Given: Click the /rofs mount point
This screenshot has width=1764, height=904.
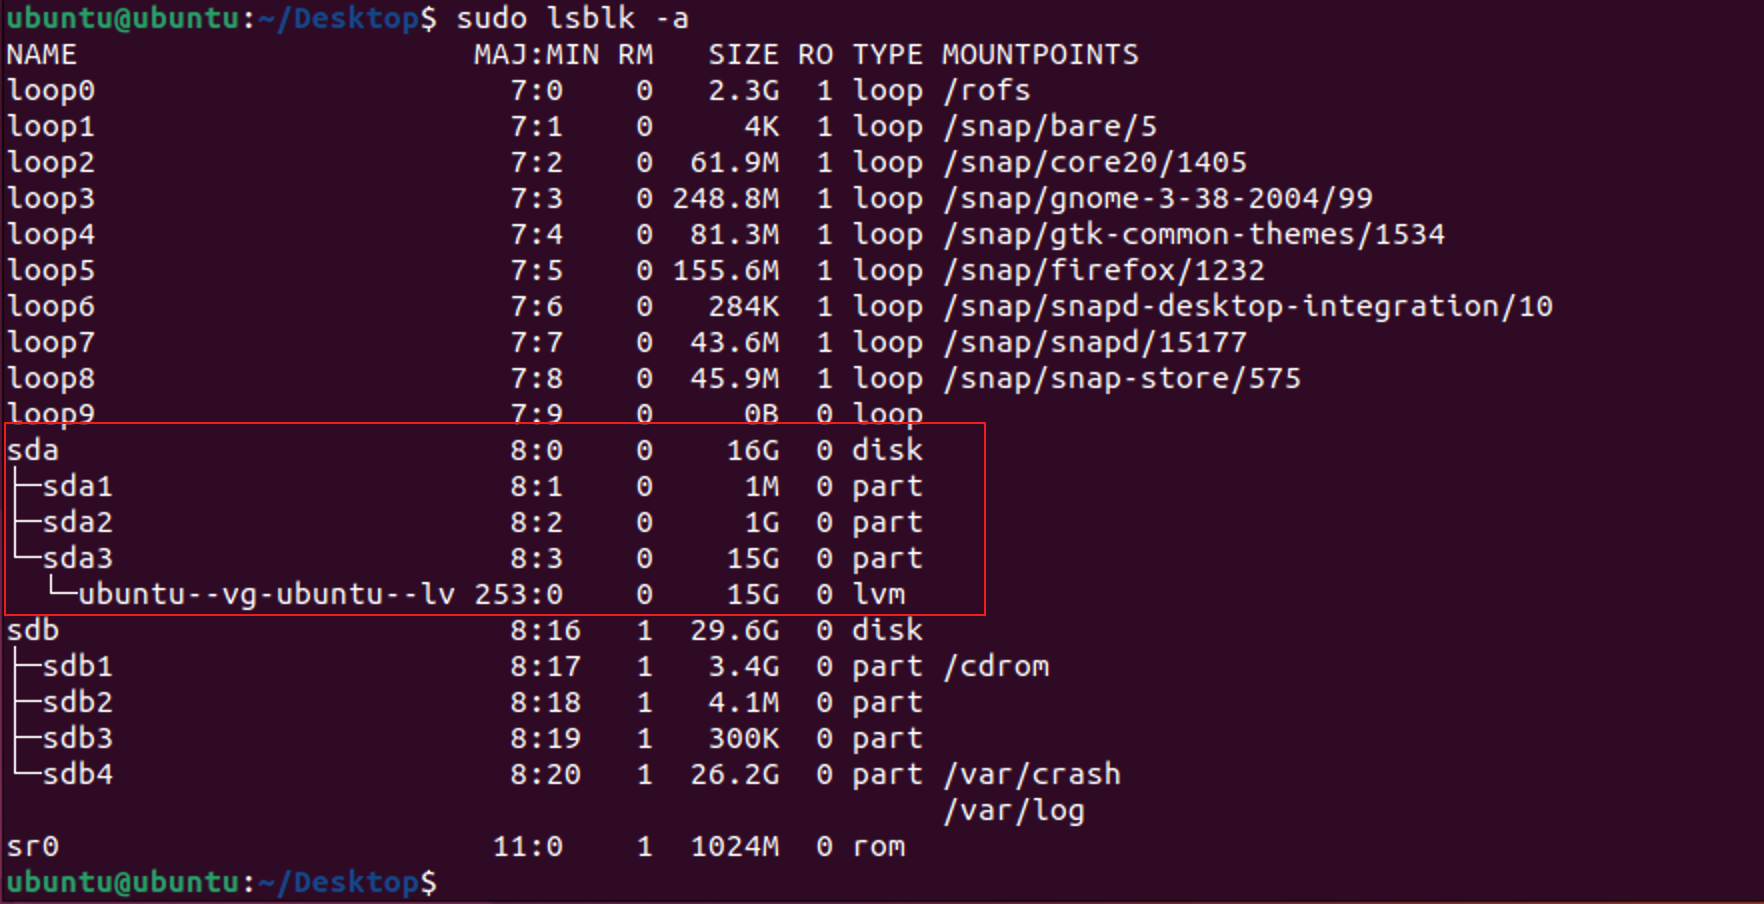Looking at the screenshot, I should click(986, 90).
